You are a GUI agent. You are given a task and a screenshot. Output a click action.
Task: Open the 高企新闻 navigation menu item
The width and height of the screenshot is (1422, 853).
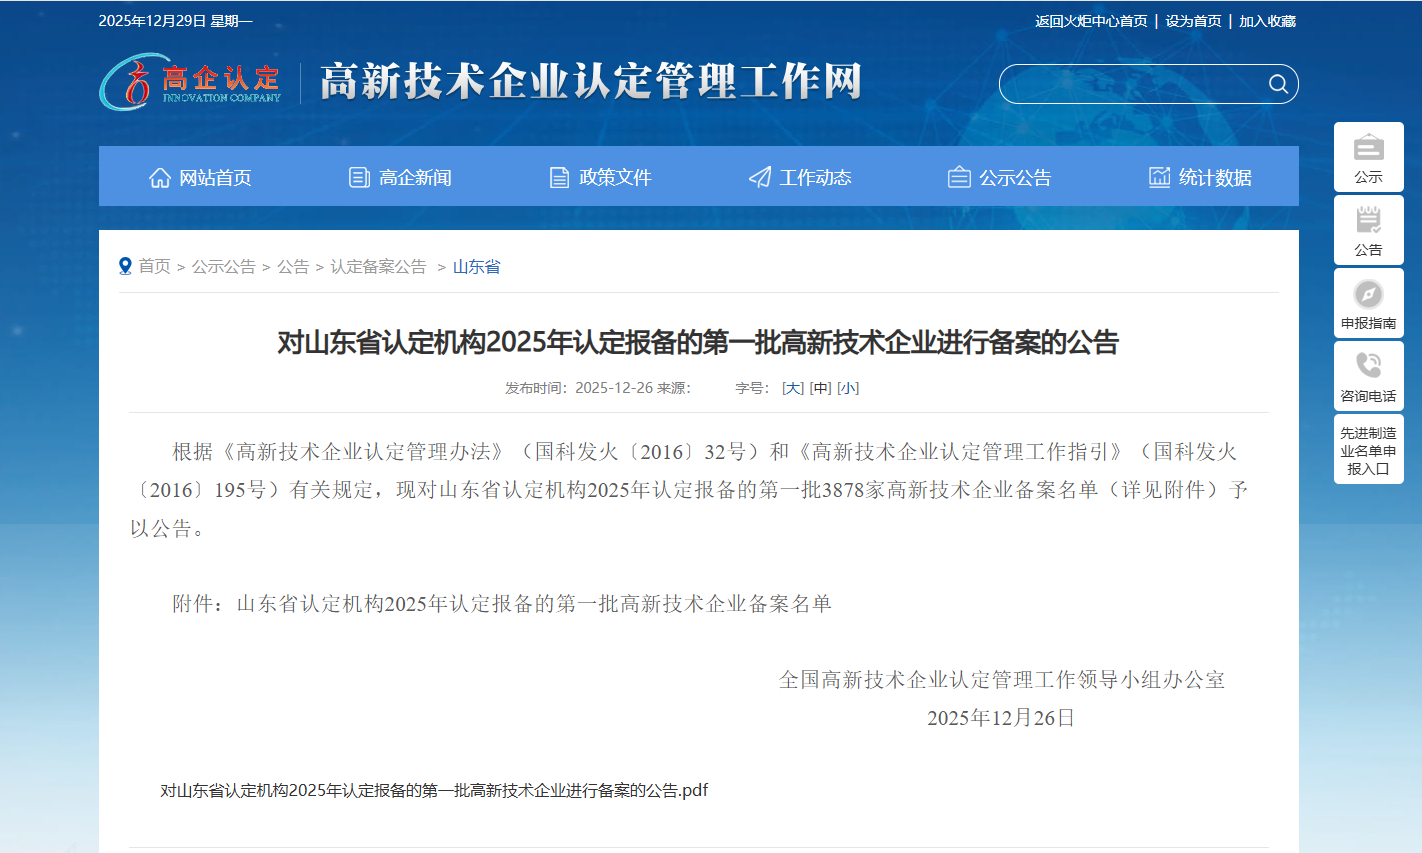pyautogui.click(x=414, y=177)
